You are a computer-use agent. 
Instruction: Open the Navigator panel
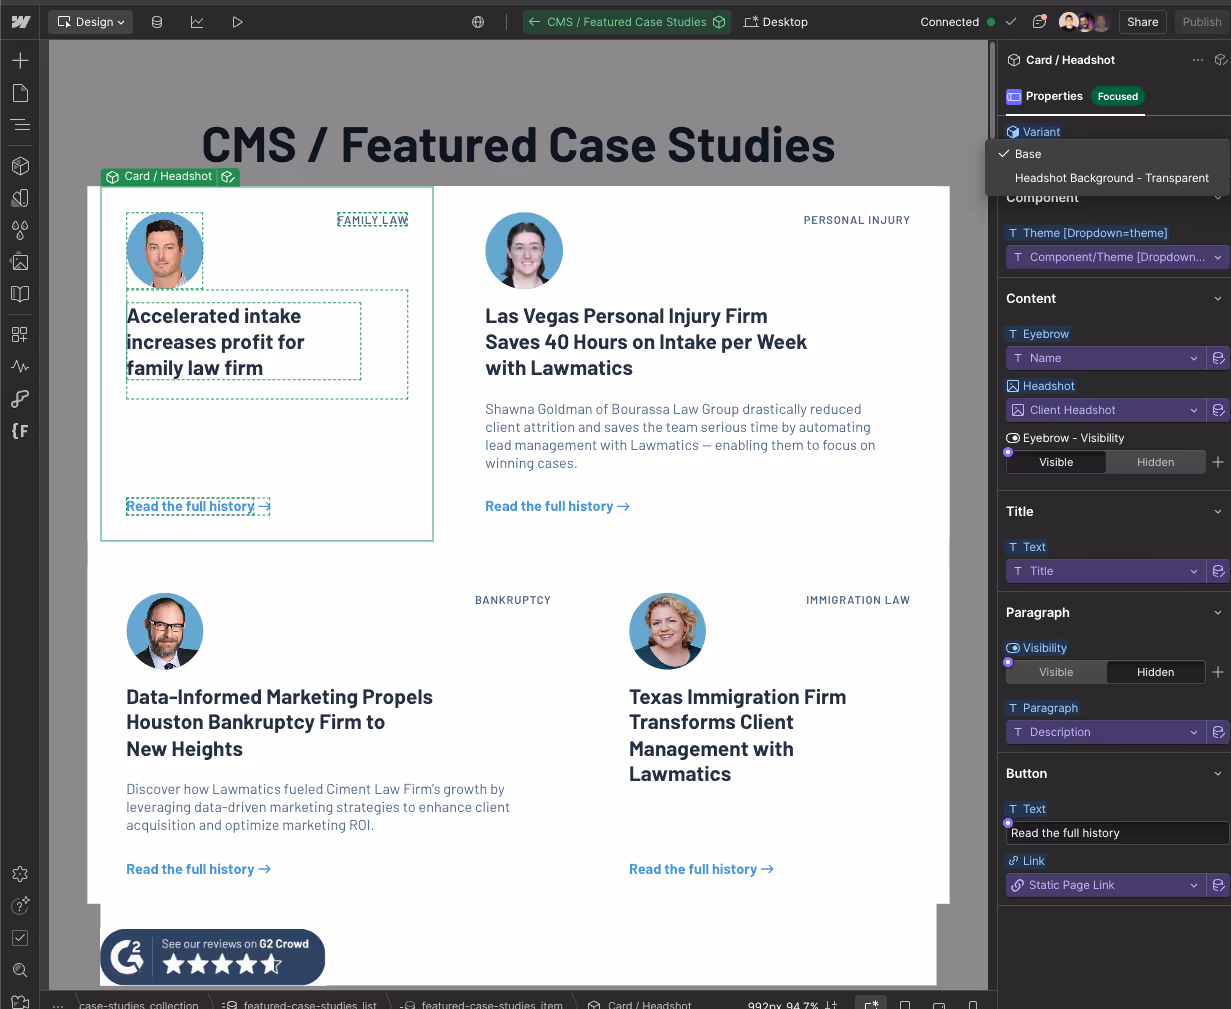(x=20, y=125)
